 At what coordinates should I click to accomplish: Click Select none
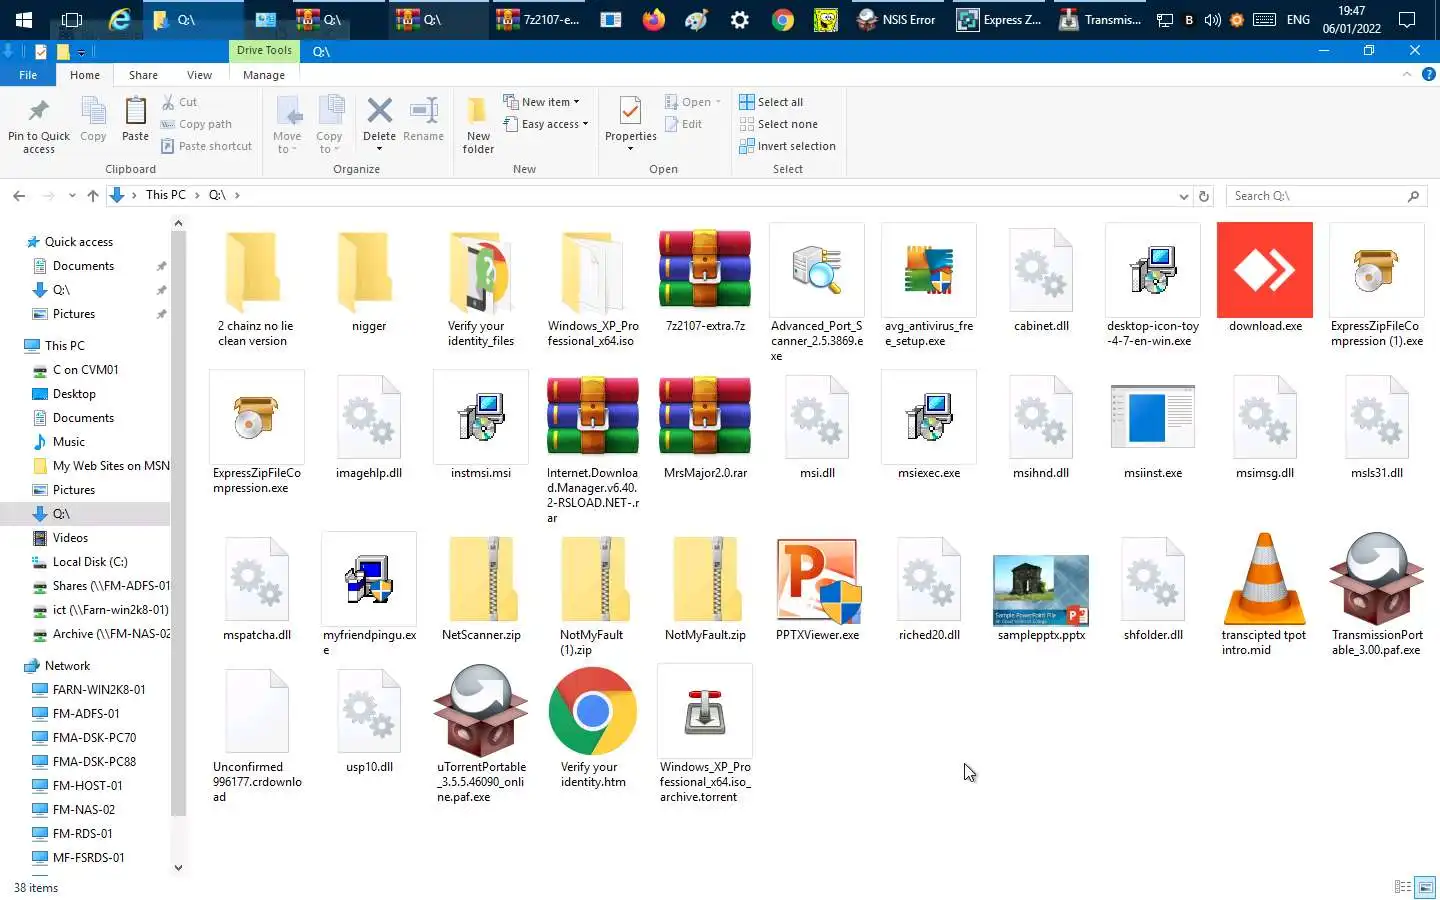pyautogui.click(x=778, y=124)
